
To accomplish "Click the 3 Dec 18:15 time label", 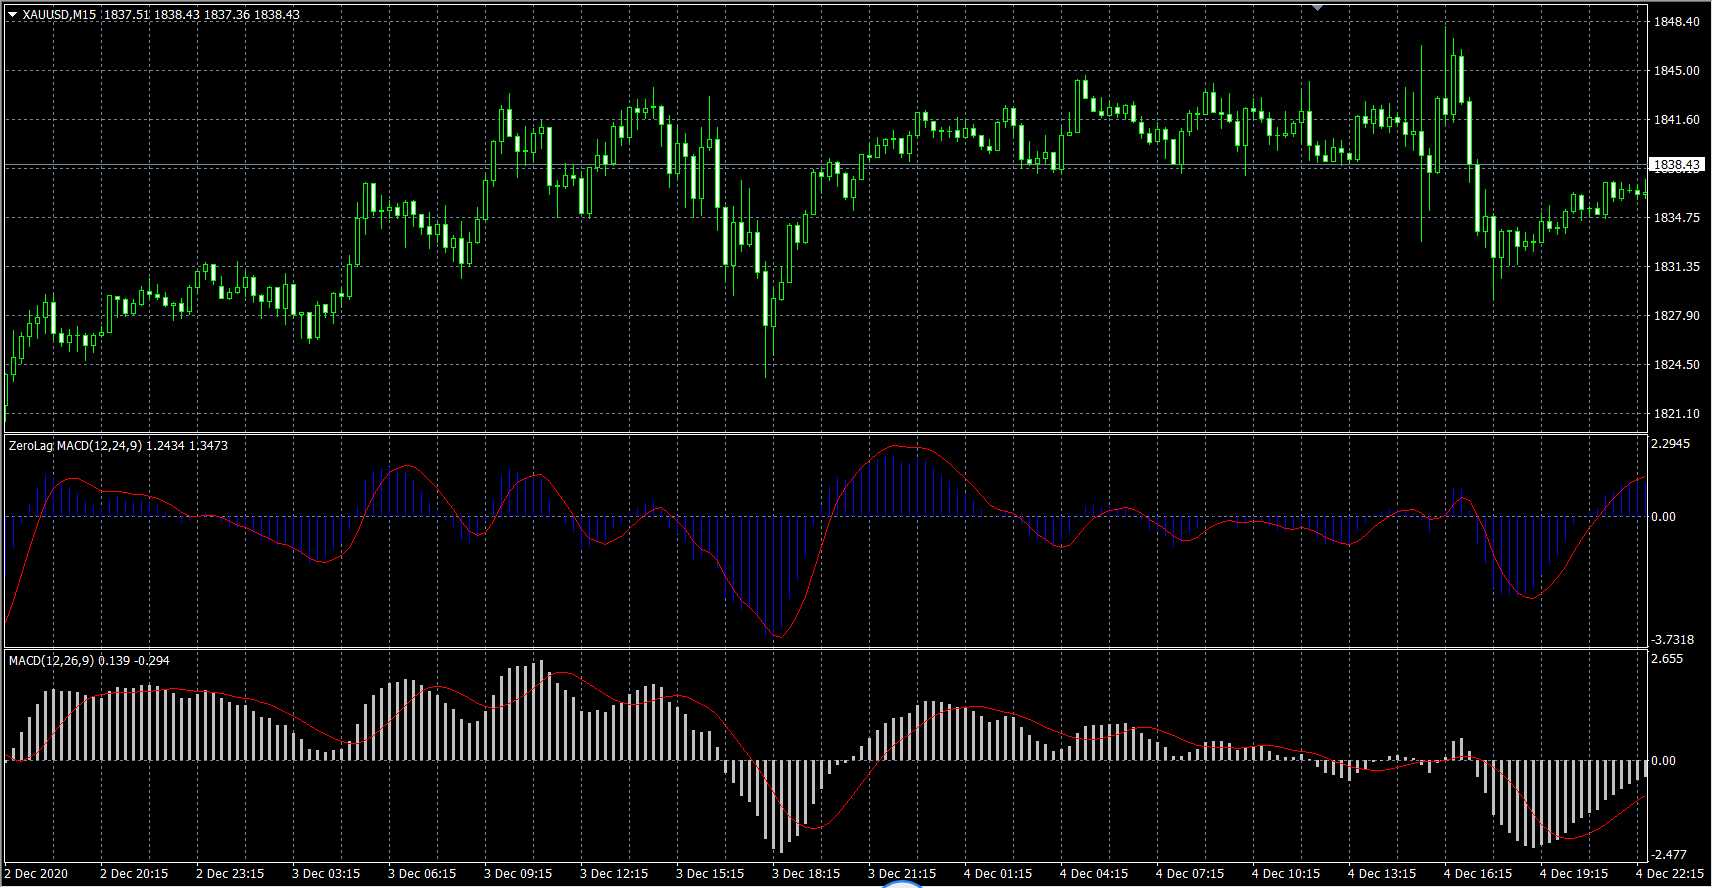I will [x=806, y=874].
